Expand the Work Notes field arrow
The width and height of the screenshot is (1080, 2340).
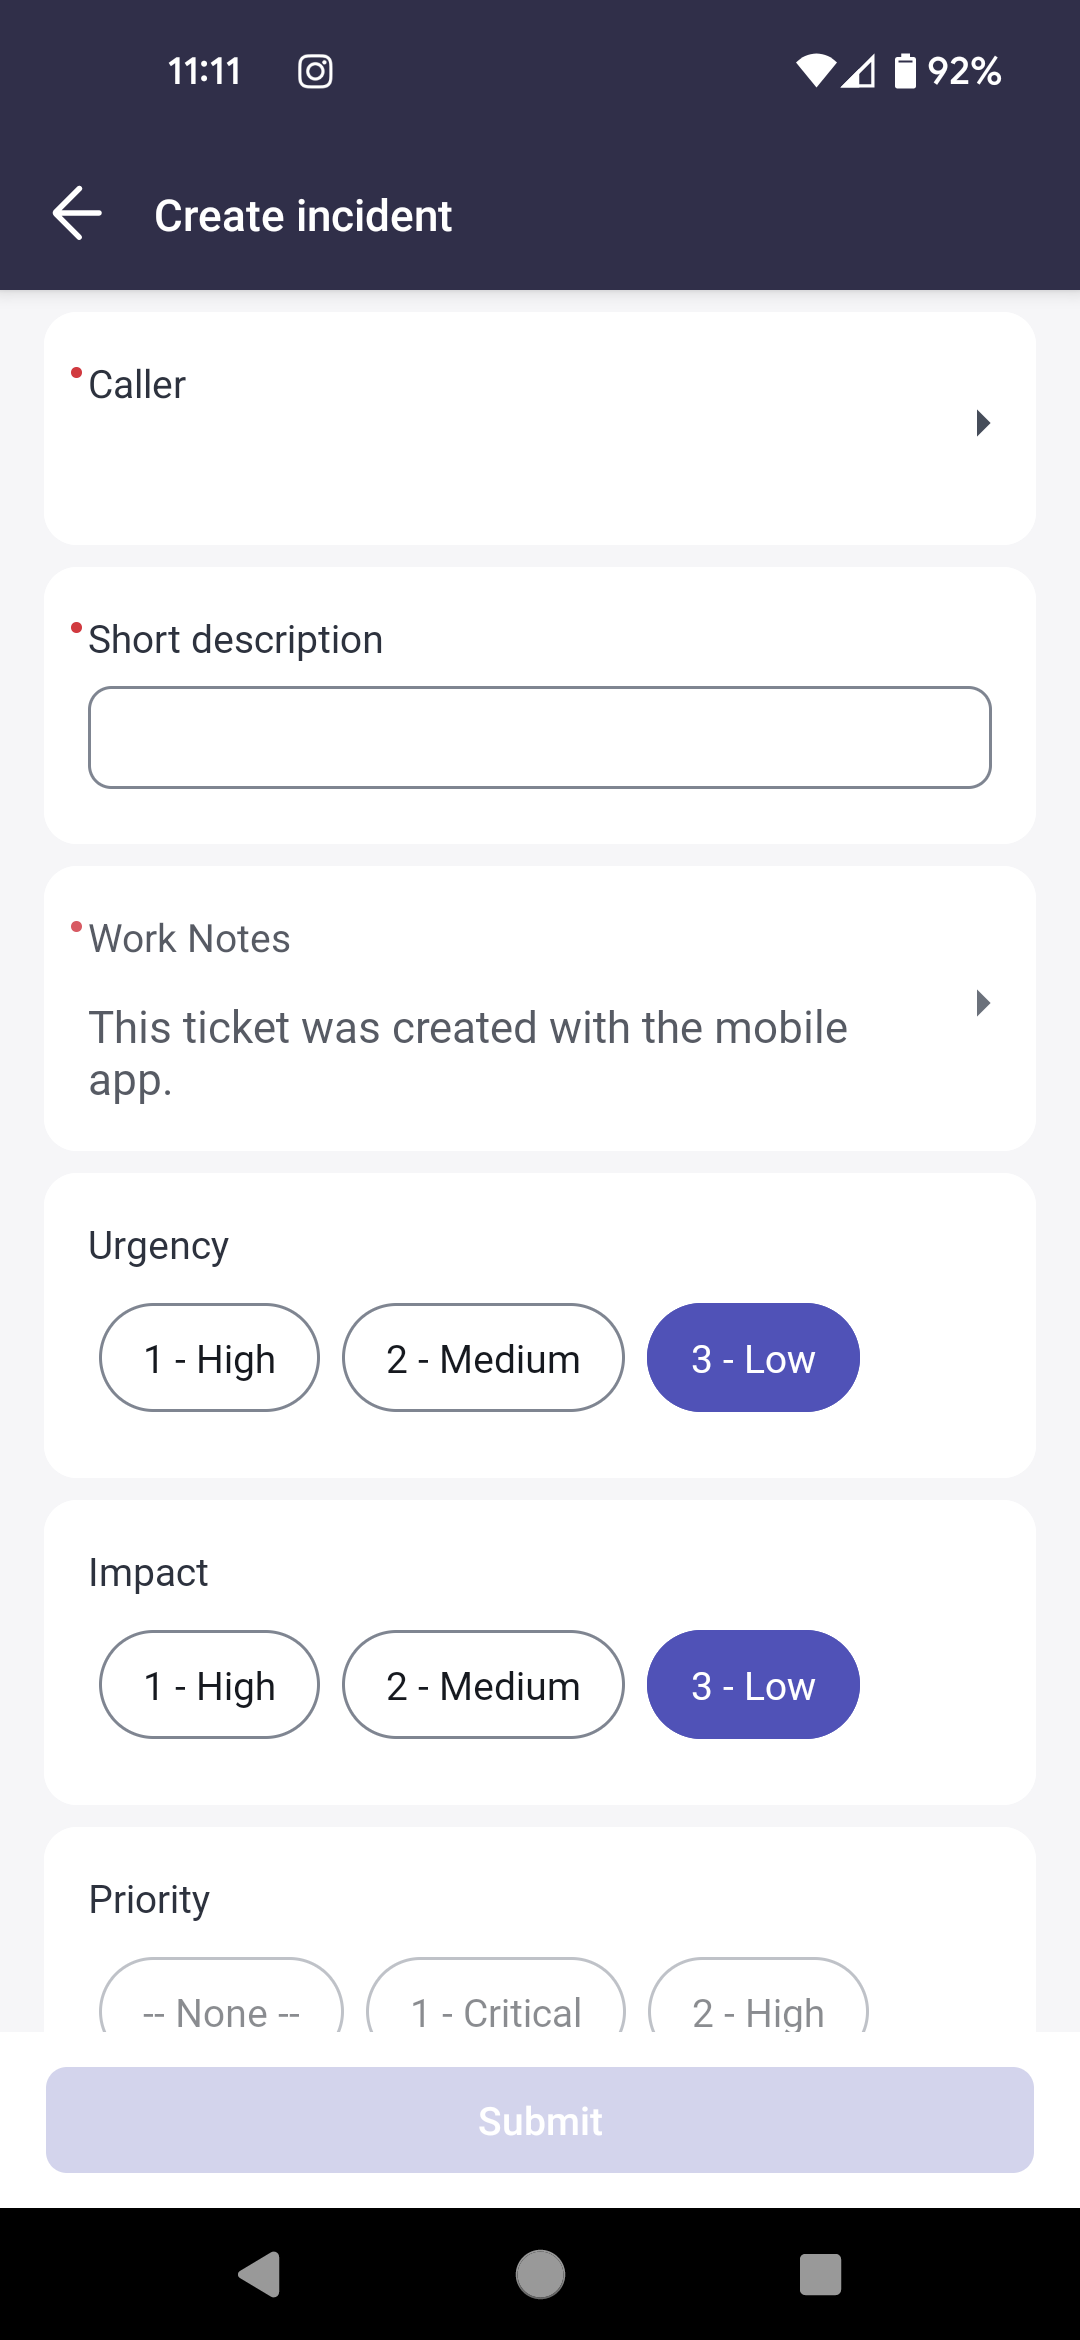click(x=983, y=1003)
